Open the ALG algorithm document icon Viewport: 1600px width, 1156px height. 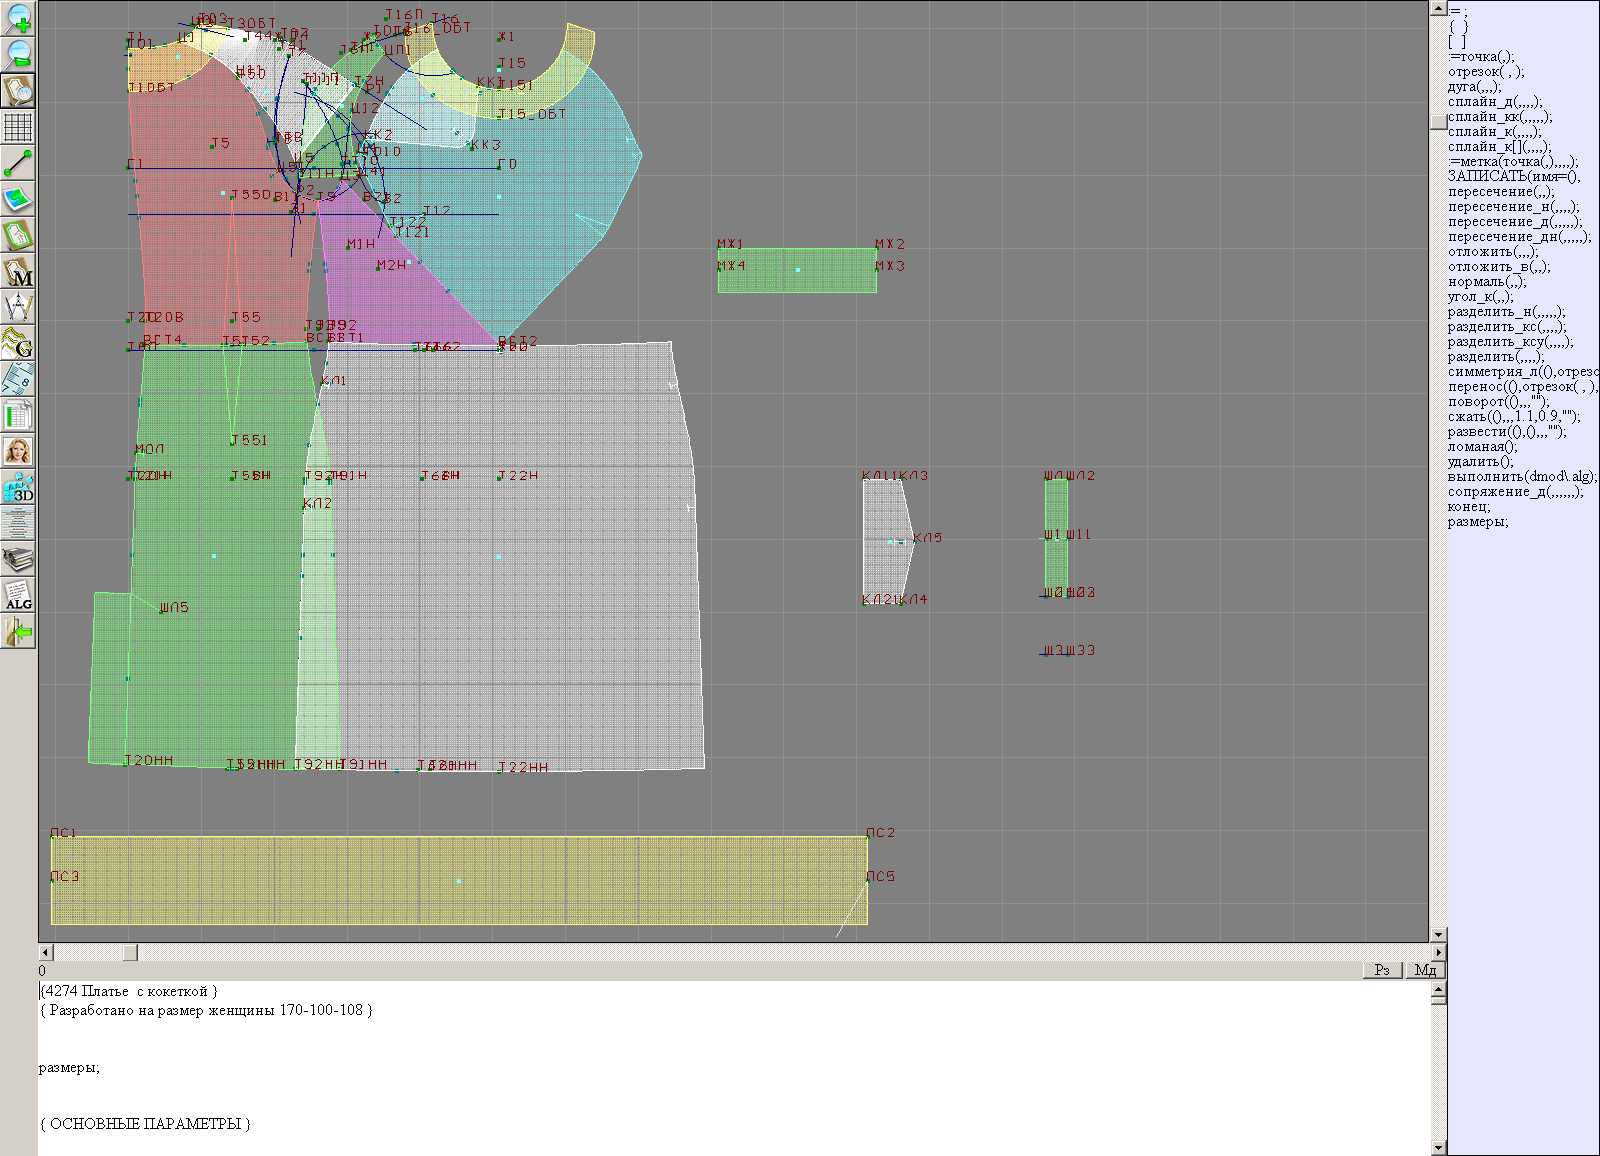(18, 595)
